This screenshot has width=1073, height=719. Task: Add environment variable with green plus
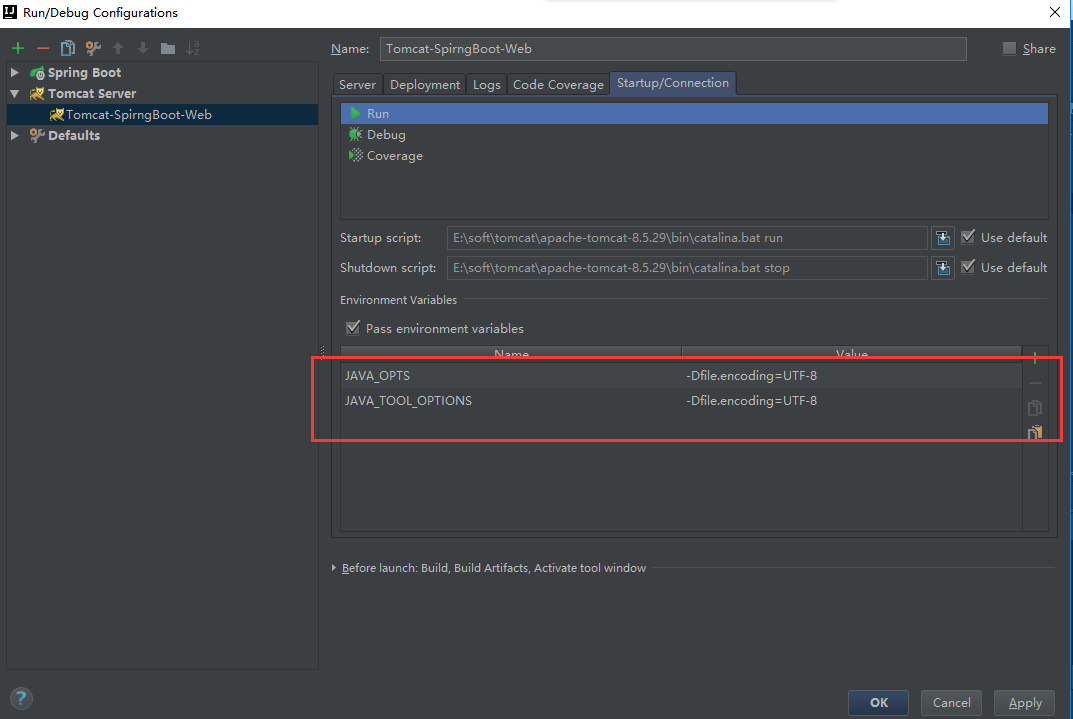(x=1035, y=357)
